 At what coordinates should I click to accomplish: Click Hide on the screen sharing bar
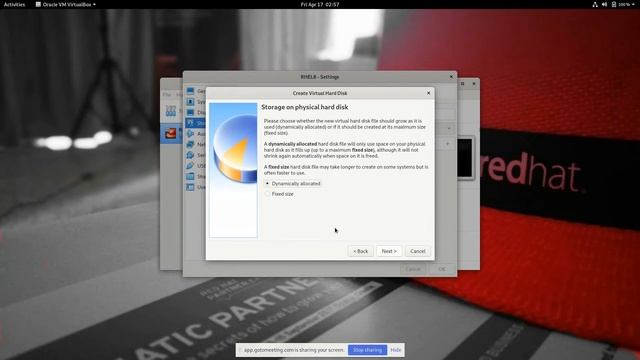pos(396,350)
